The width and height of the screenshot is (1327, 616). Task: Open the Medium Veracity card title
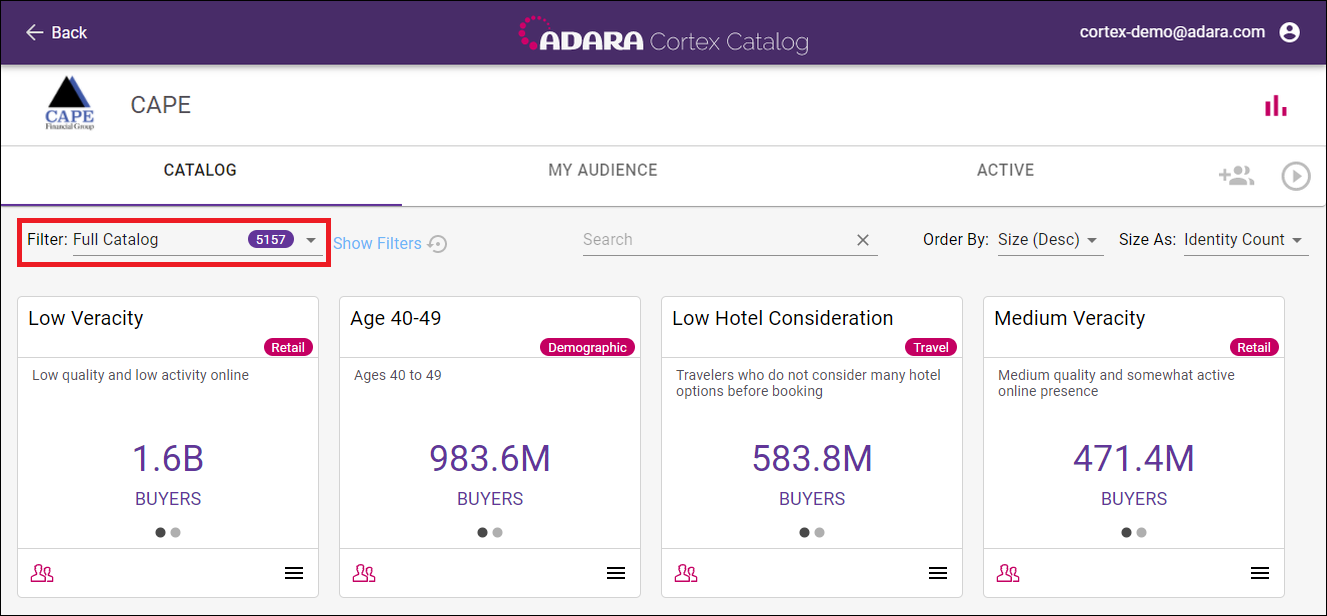click(x=1070, y=318)
